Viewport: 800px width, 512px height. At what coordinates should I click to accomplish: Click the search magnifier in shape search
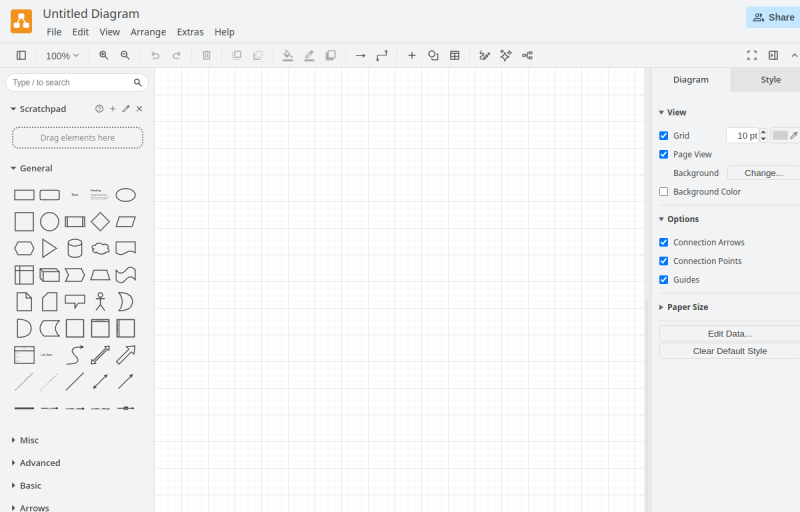tap(138, 83)
